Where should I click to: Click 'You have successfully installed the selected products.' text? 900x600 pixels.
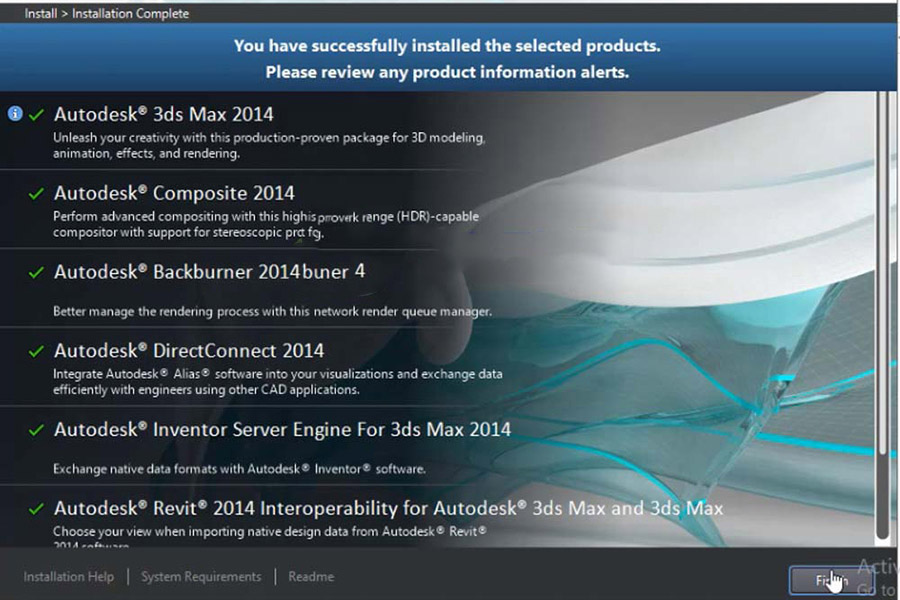(x=447, y=45)
